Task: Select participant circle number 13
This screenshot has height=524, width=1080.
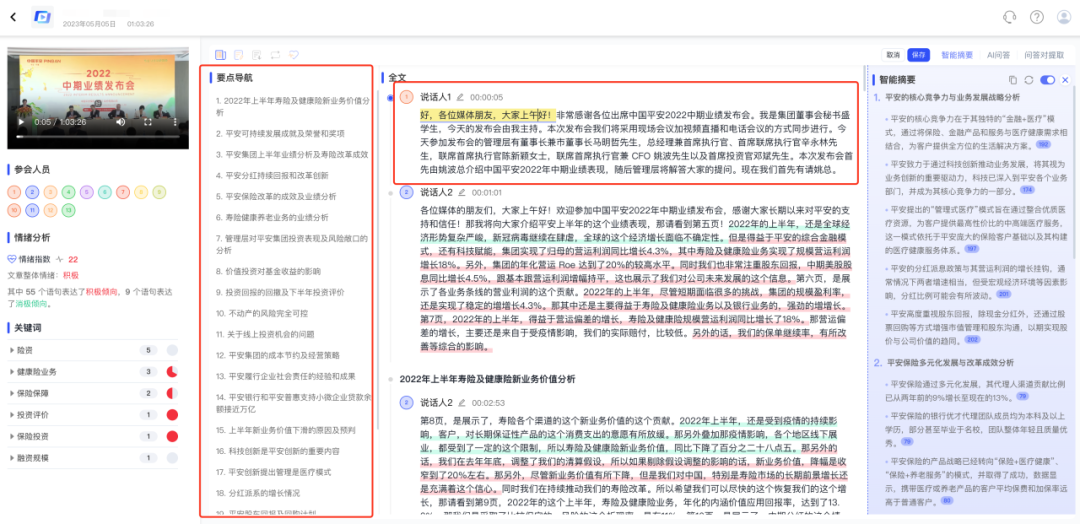Action: tap(68, 210)
